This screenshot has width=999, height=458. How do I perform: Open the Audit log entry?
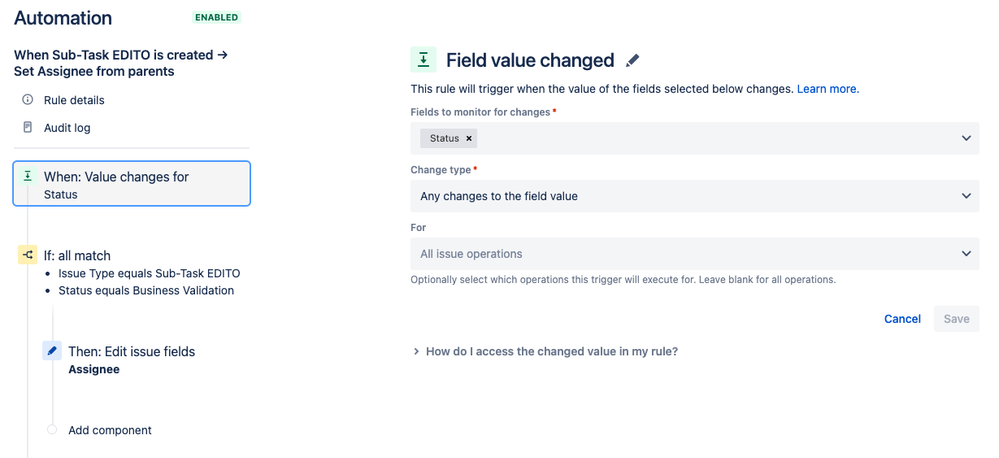coord(67,128)
